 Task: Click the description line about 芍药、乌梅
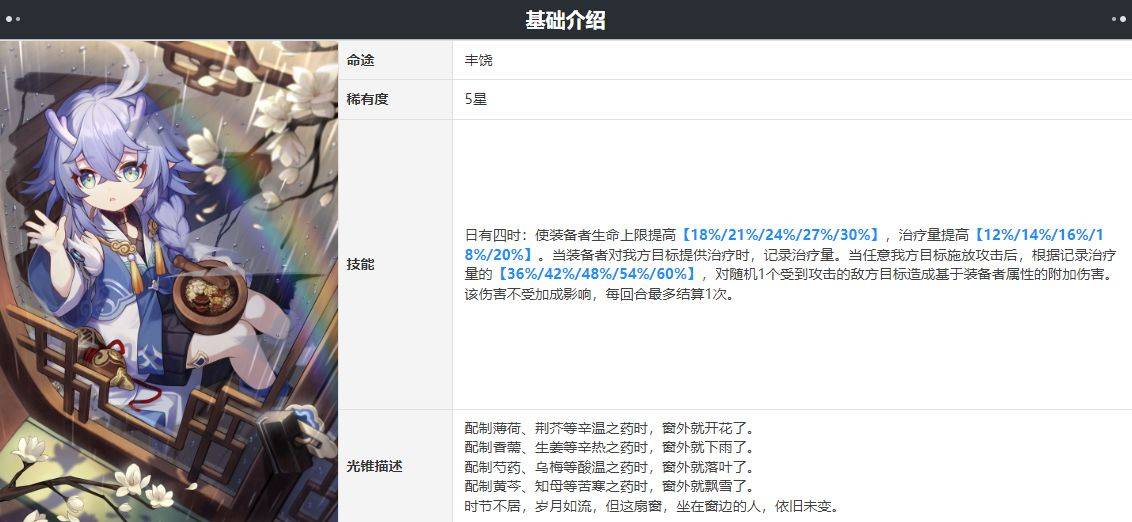point(609,468)
